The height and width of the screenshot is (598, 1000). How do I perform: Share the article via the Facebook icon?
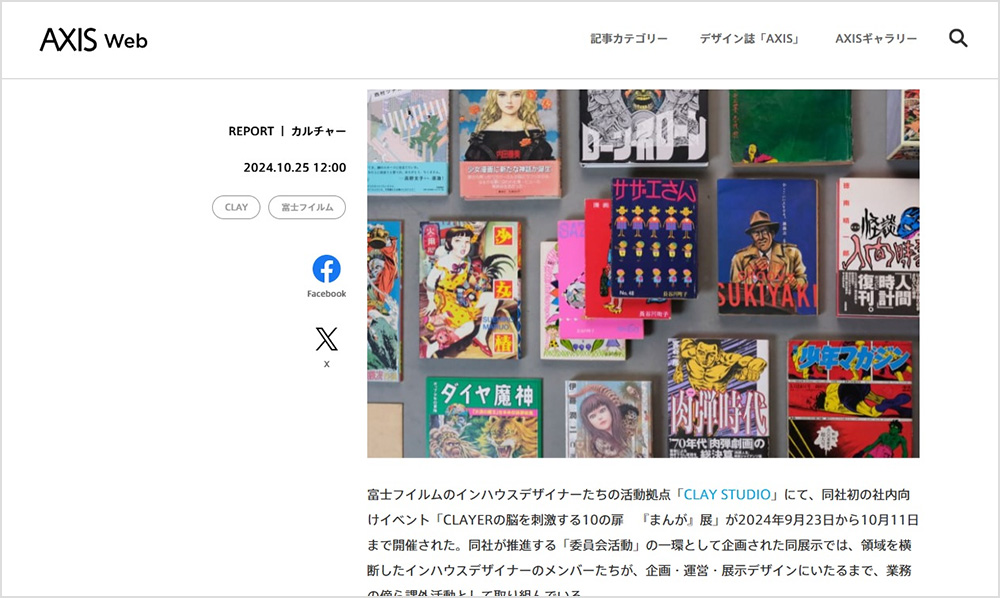pos(325,268)
